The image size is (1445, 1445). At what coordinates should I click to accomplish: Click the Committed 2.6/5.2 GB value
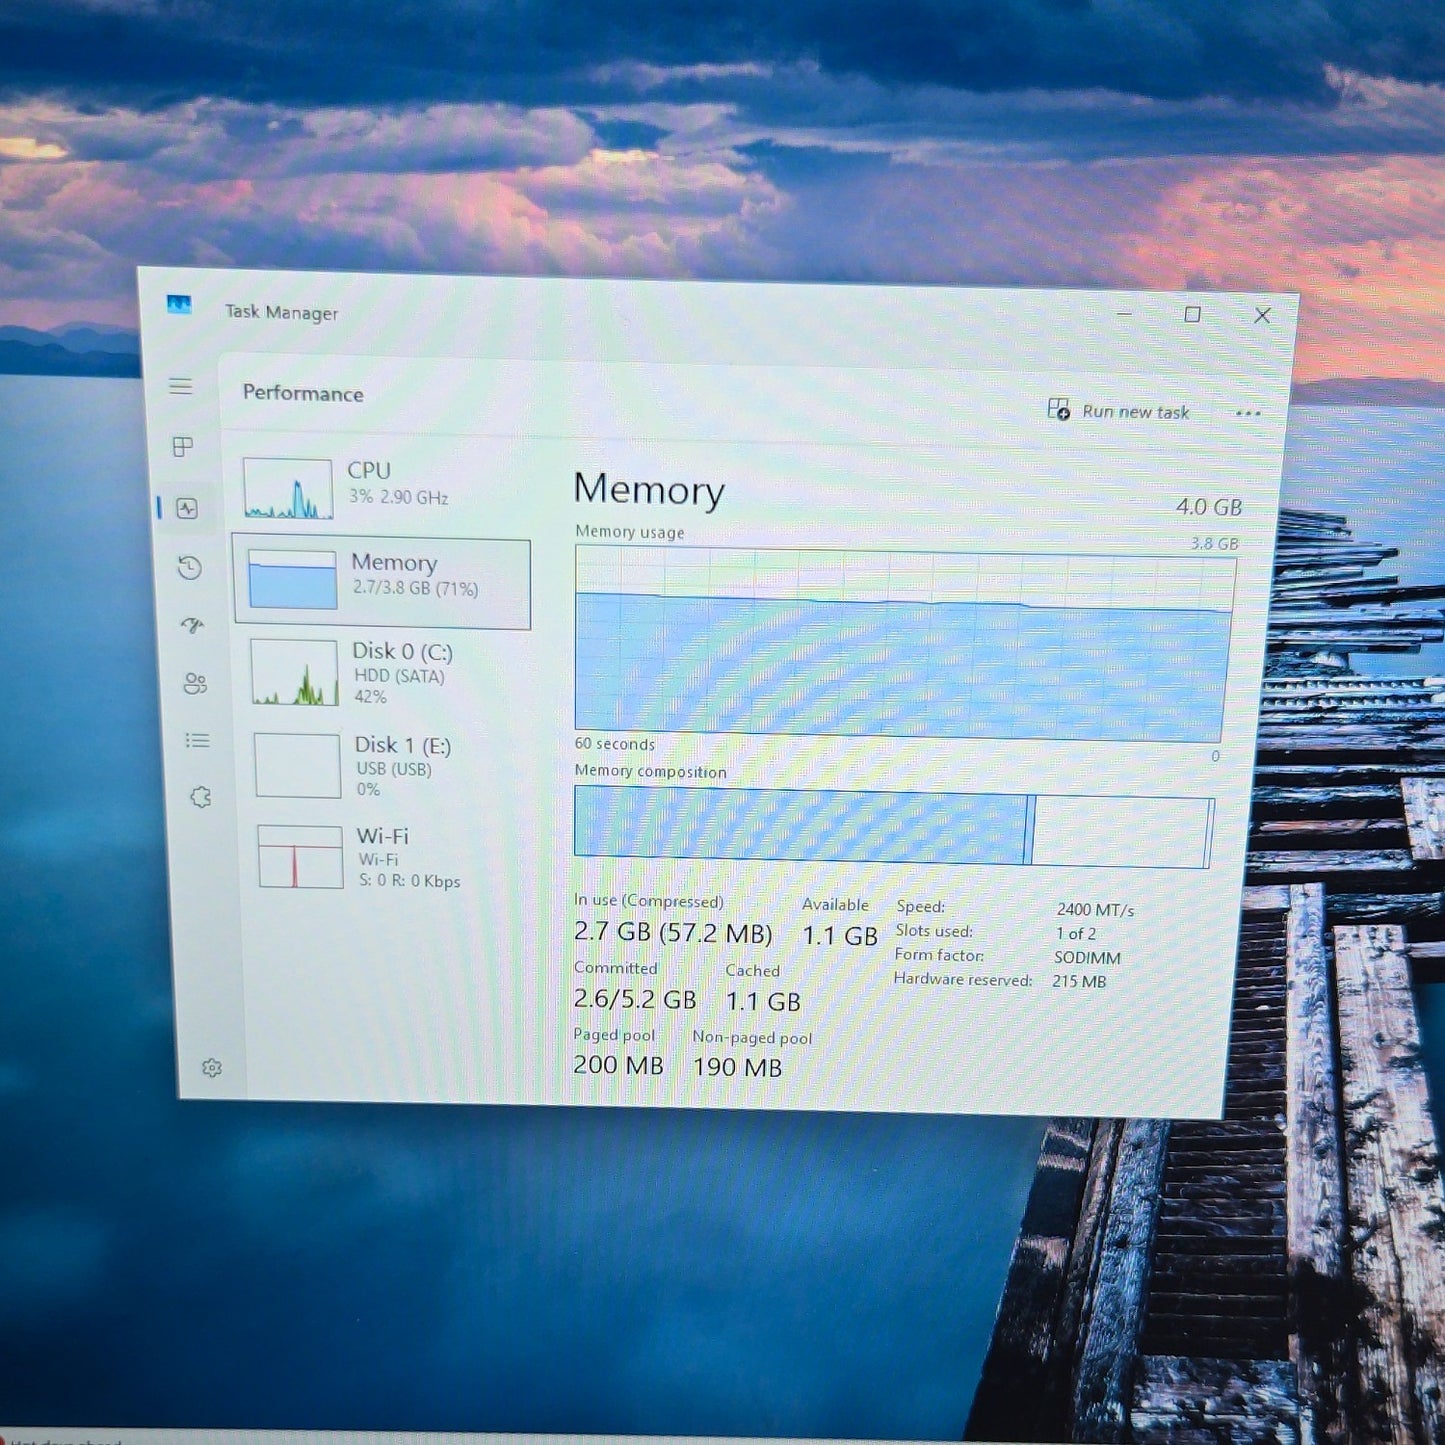[635, 999]
